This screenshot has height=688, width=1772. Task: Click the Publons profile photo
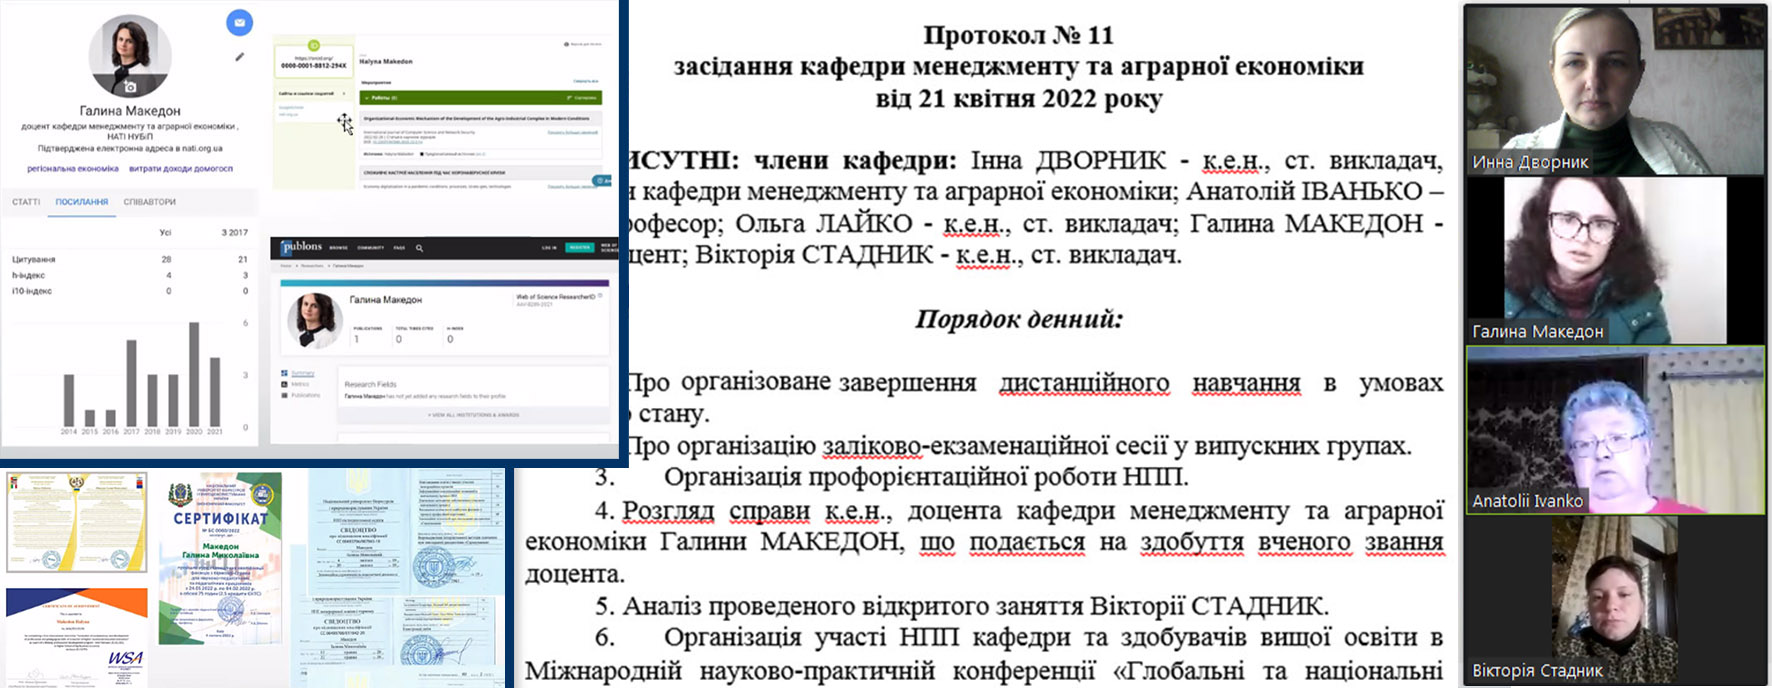(x=315, y=321)
